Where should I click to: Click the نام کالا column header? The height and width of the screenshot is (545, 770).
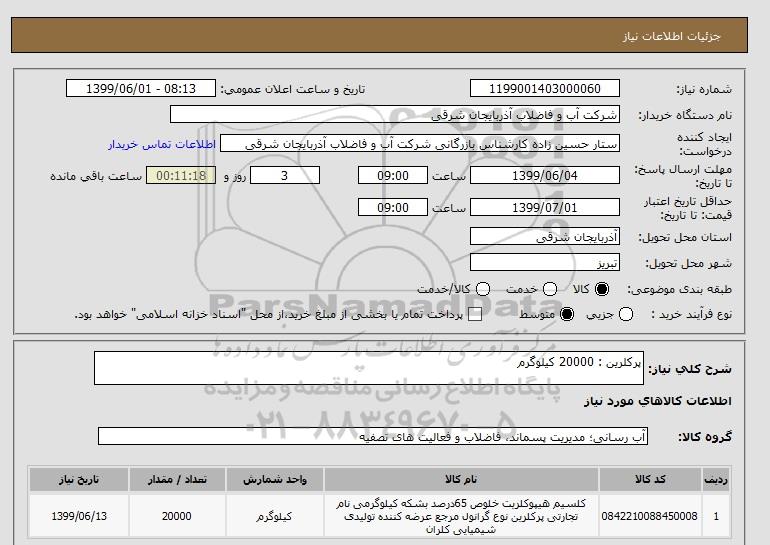coord(461,480)
